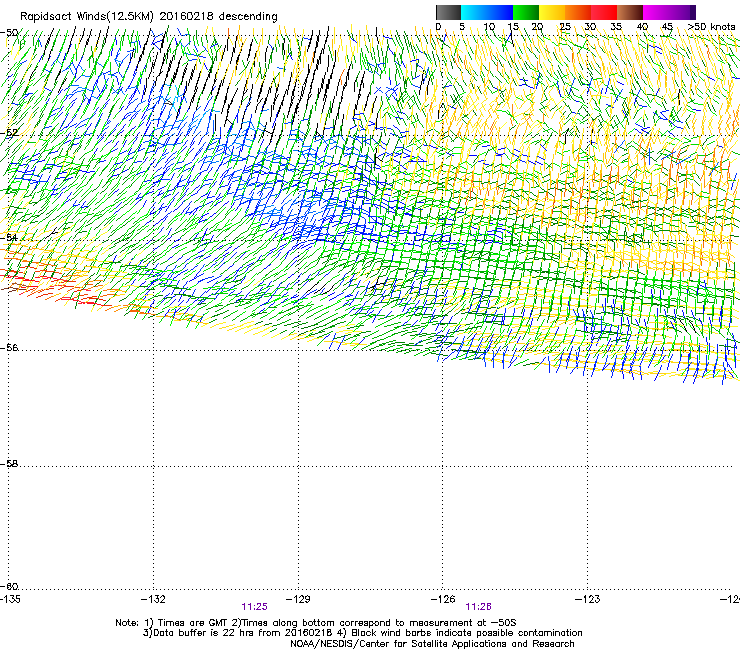The image size is (740, 650).
Task: Click the magenta 40-45 knots legend segment
Action: tap(656, 12)
